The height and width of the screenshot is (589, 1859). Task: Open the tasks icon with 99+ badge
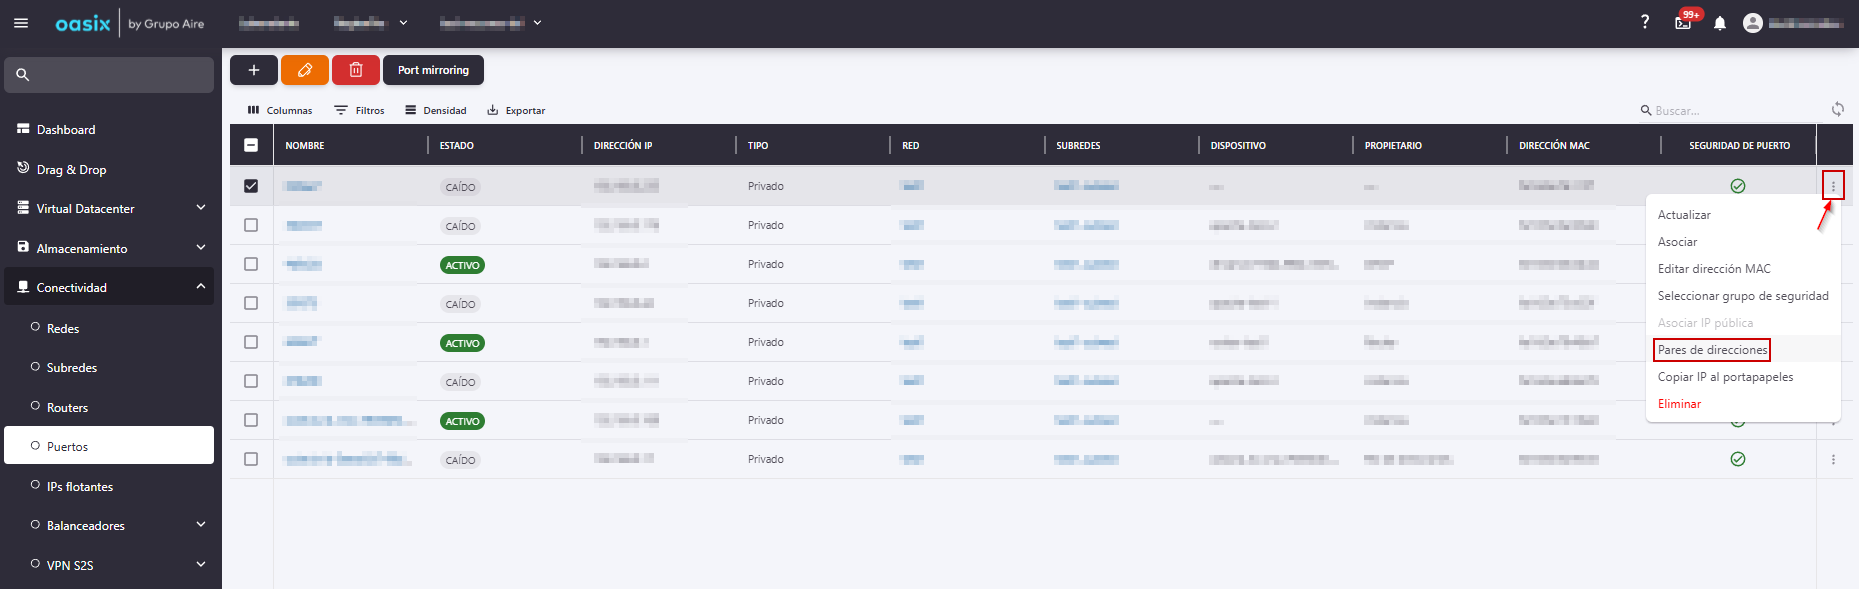coord(1684,22)
